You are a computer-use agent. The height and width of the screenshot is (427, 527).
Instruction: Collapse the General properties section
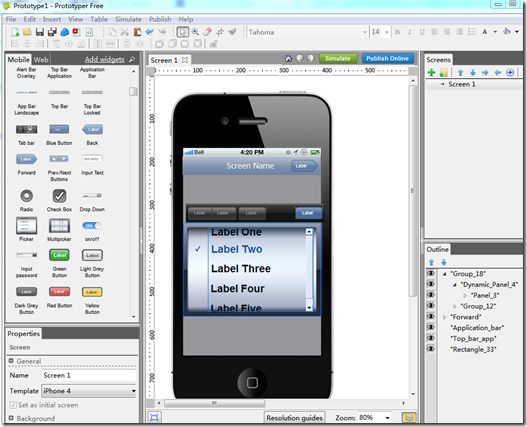(x=11, y=361)
